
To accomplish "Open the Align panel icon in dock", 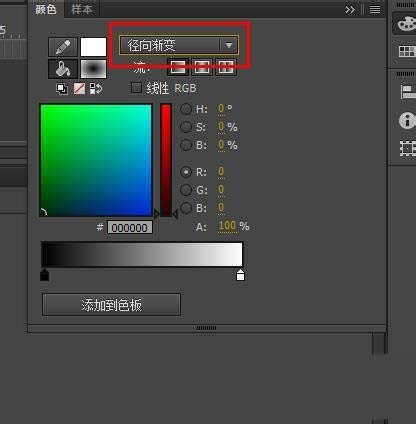I will tap(407, 92).
